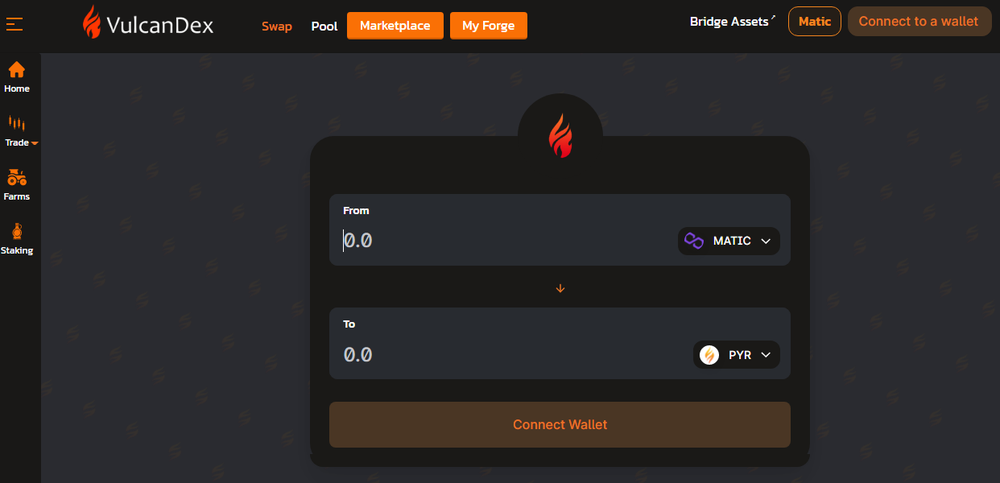
Task: Focus the From amount input
Action: point(504,241)
